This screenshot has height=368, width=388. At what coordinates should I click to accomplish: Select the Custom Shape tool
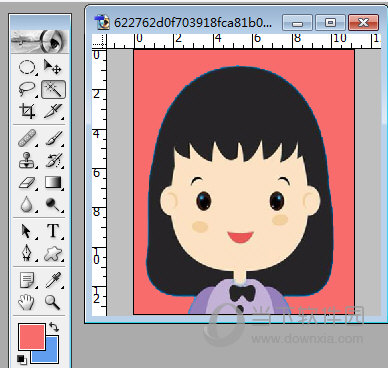[53, 254]
